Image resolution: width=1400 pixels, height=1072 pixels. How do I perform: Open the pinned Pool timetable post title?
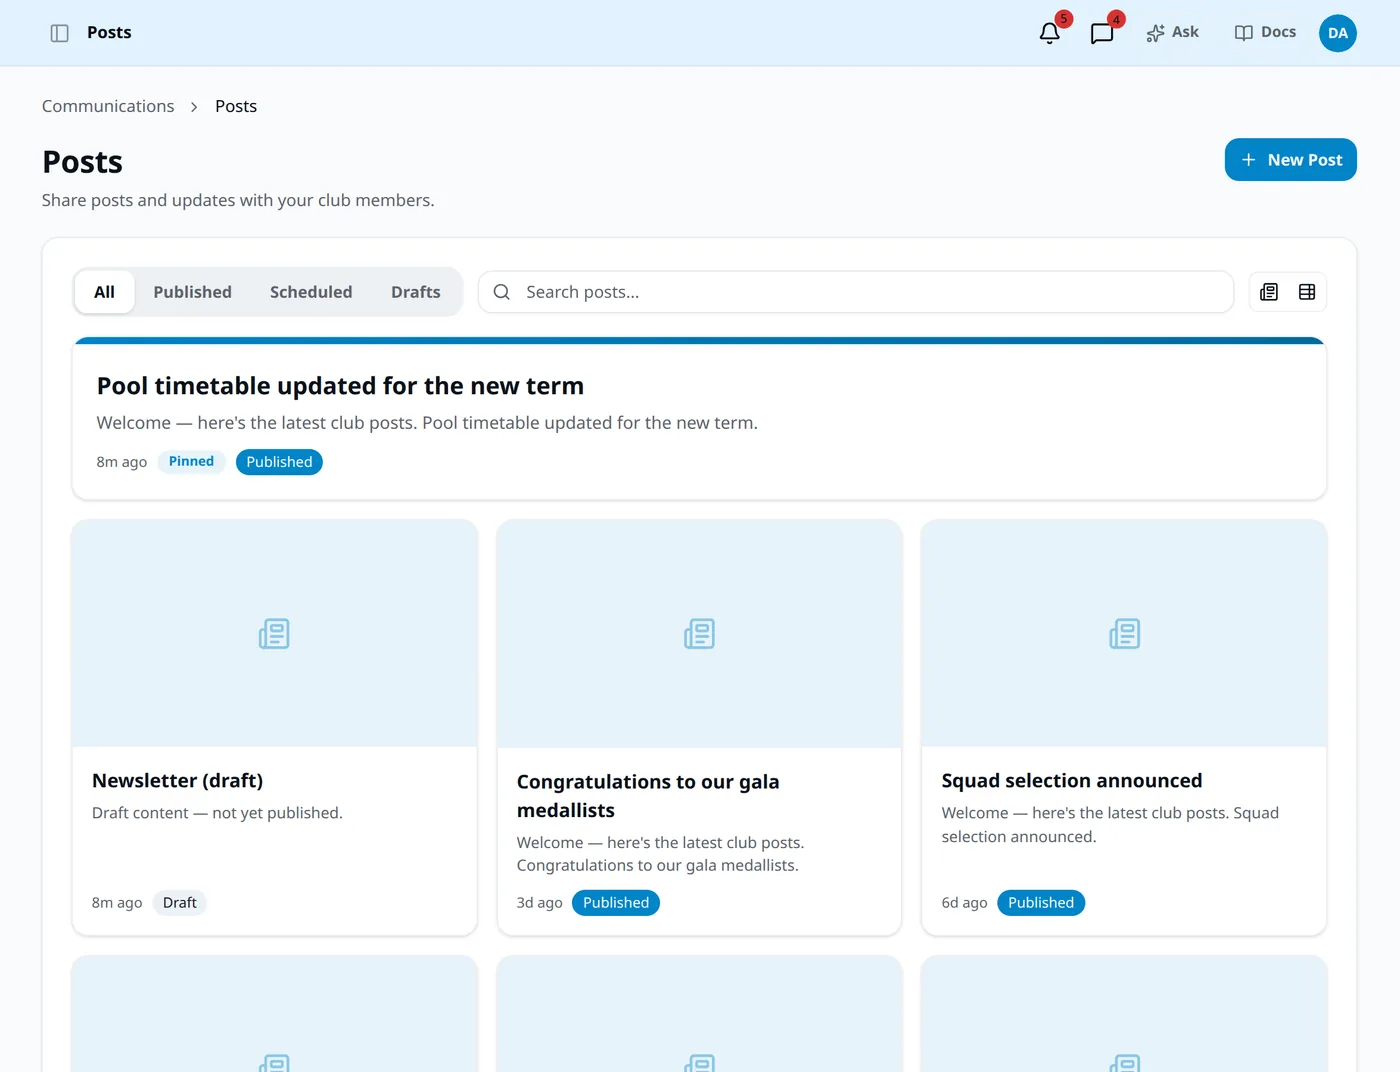[340, 386]
